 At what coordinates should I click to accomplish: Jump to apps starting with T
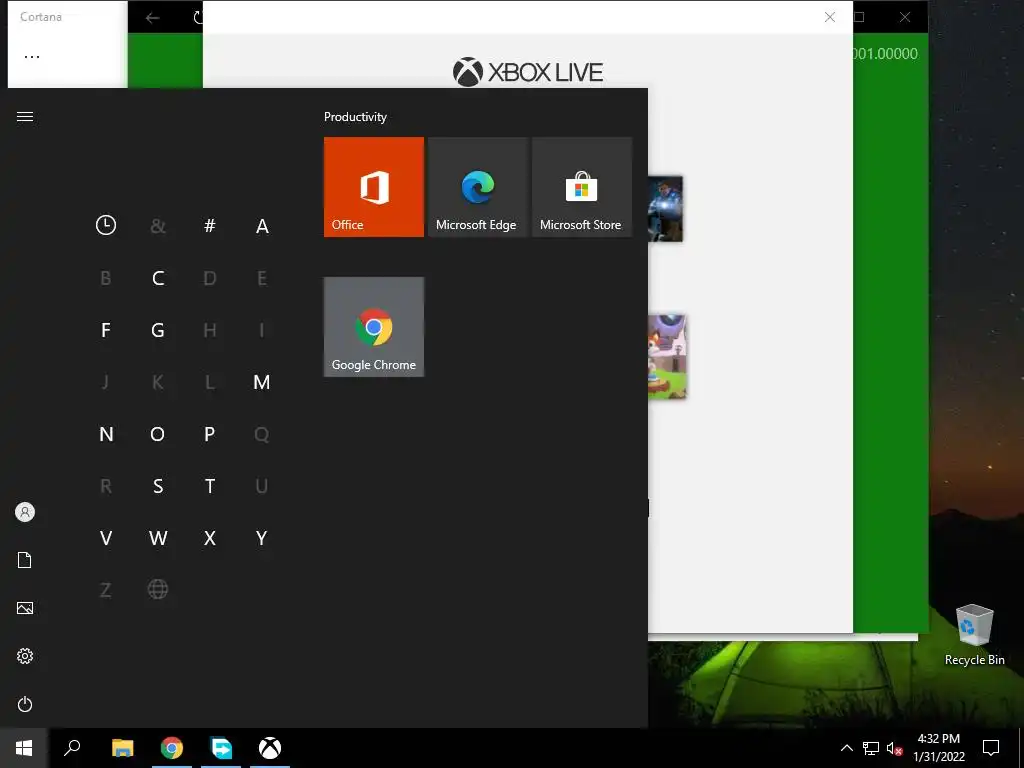click(210, 486)
